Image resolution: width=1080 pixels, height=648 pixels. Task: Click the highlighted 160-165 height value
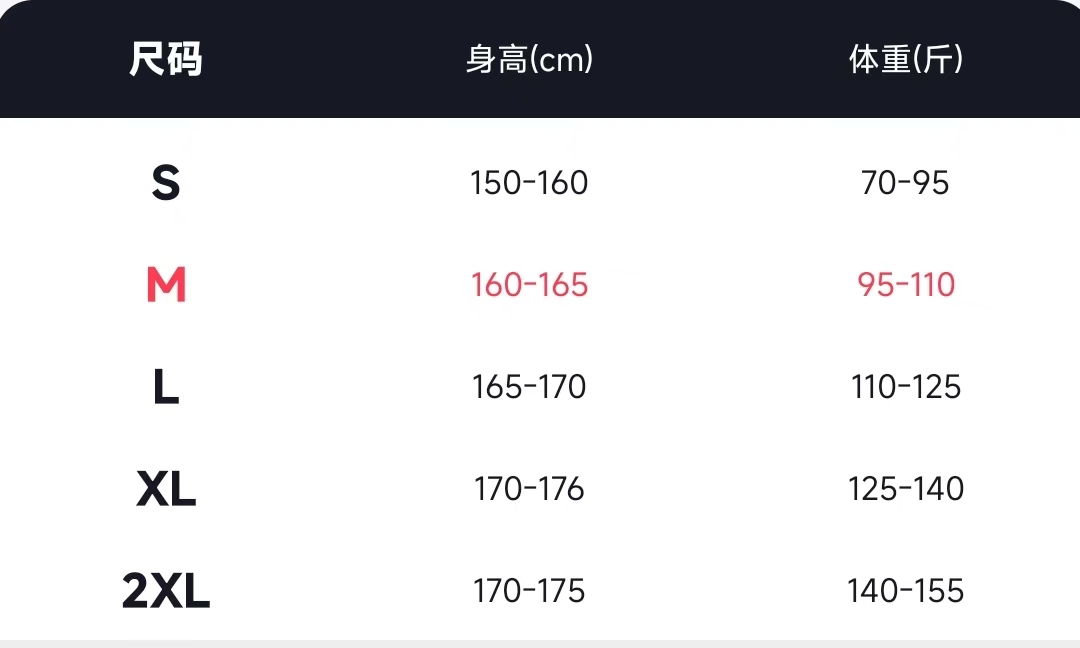530,286
